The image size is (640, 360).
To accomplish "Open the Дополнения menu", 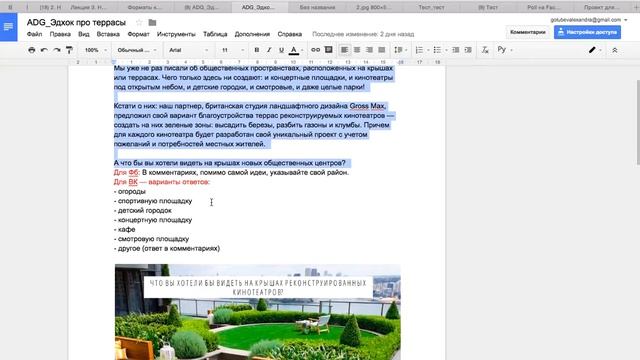I will point(252,34).
